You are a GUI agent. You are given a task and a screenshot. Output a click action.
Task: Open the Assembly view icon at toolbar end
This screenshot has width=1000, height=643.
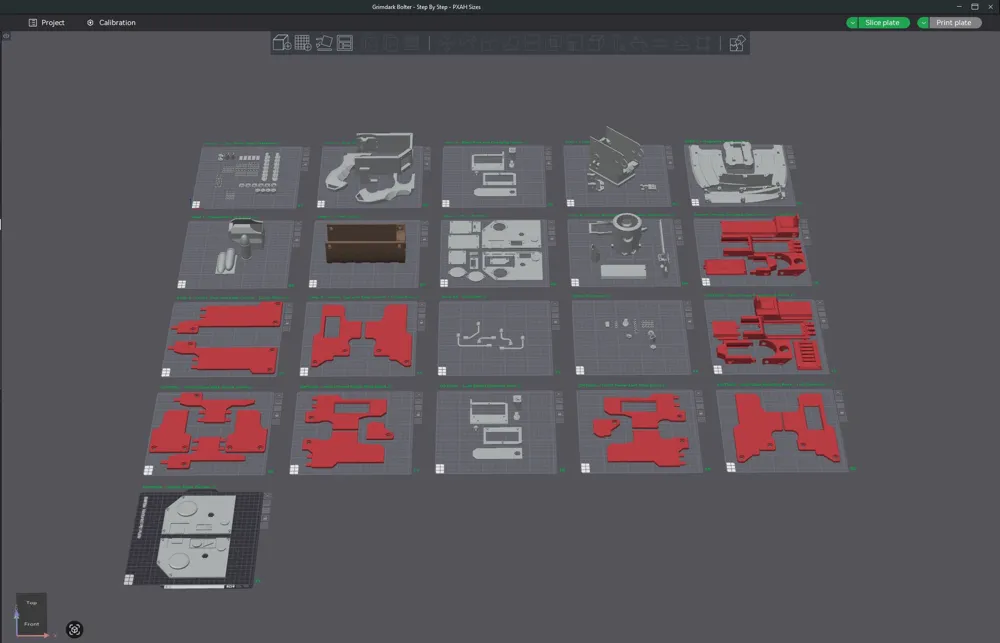click(737, 43)
